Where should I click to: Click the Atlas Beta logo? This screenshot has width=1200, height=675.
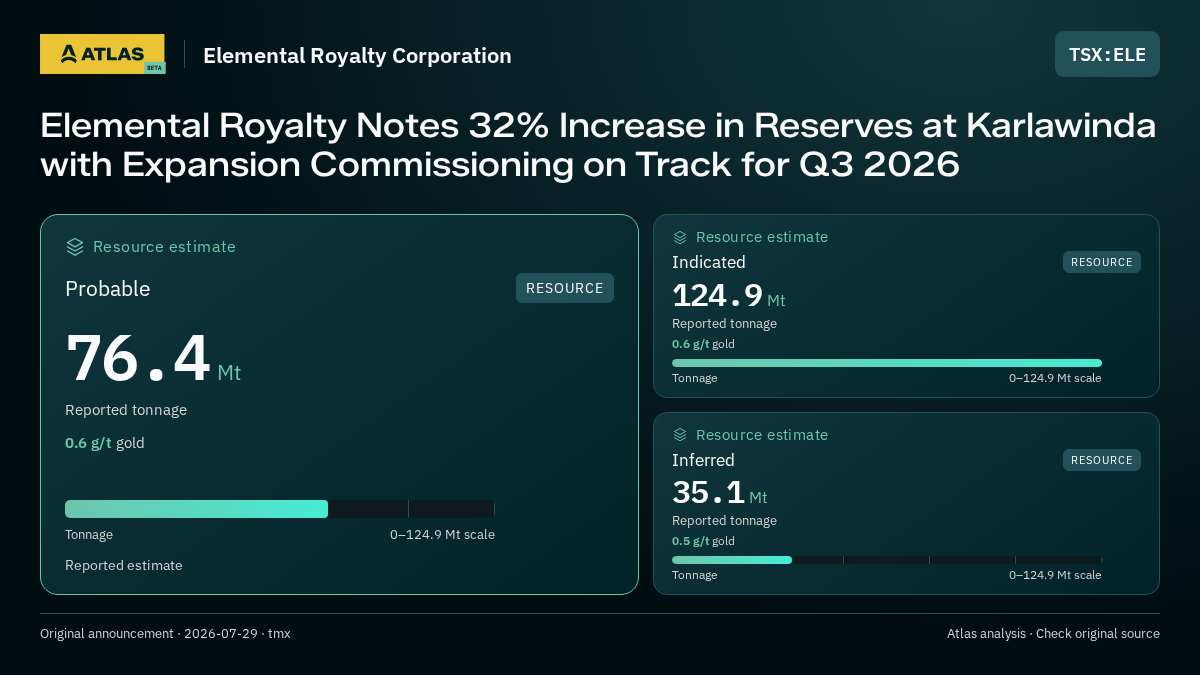(x=102, y=54)
